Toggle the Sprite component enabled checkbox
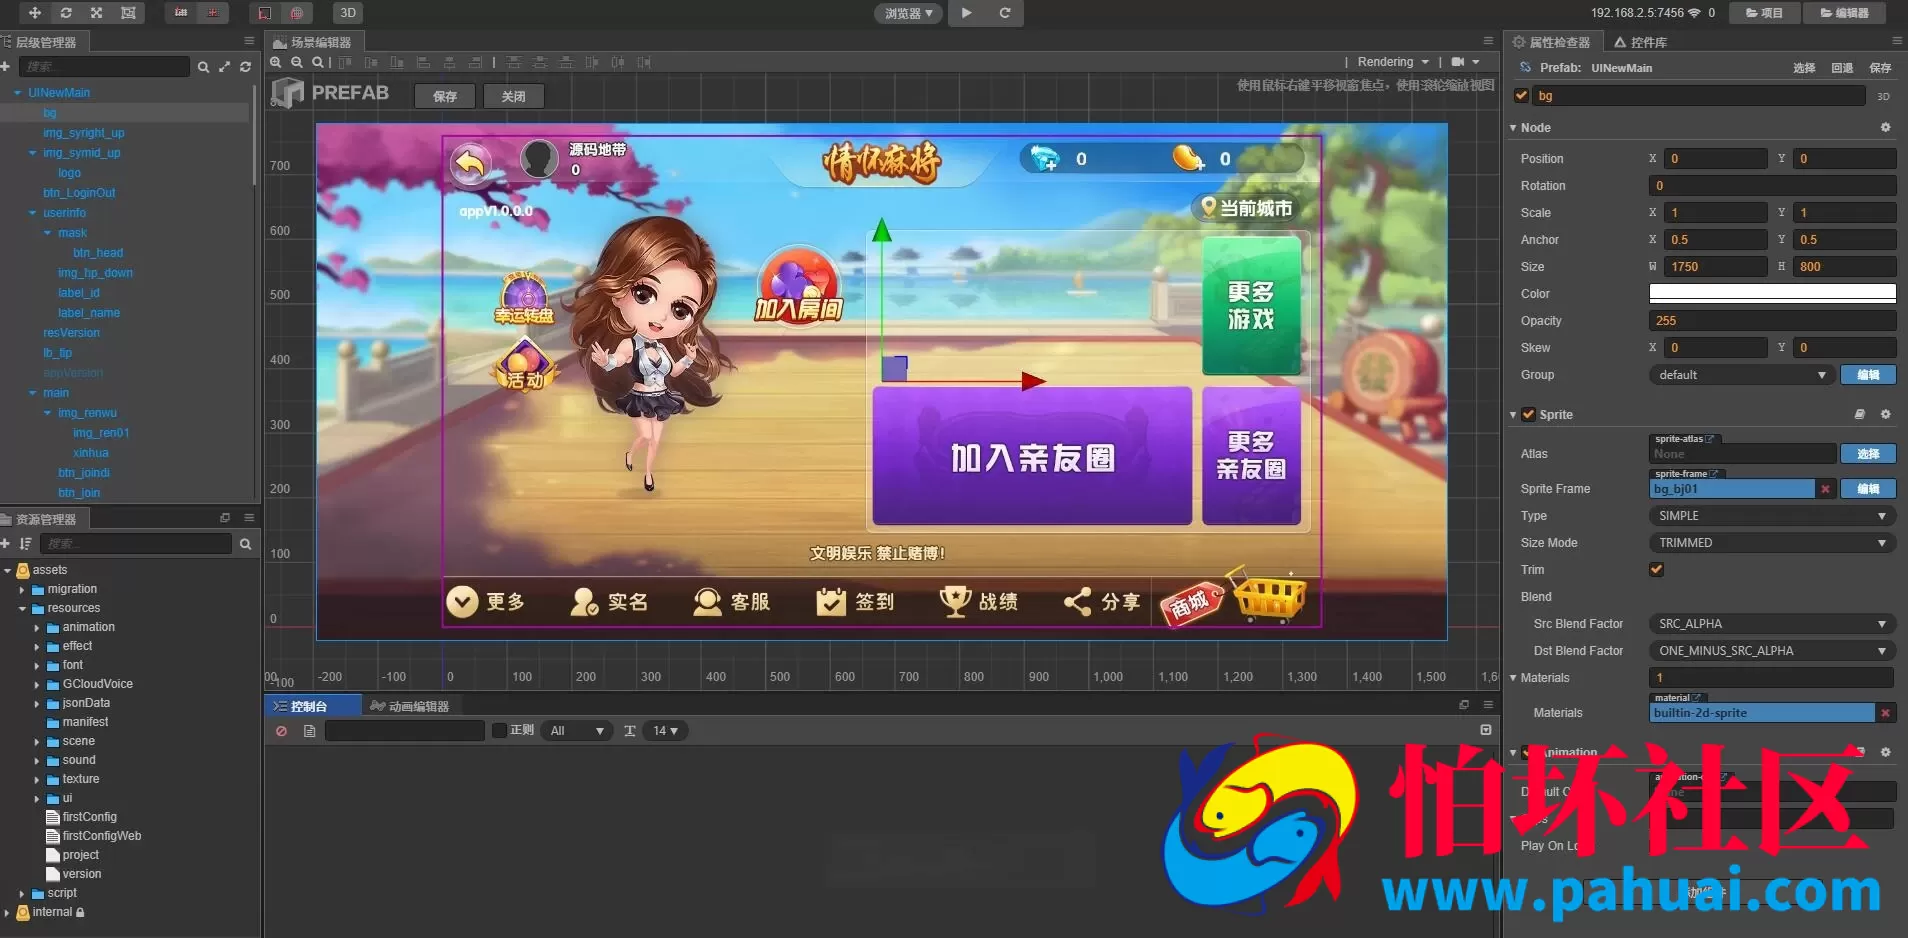The width and height of the screenshot is (1908, 938). tap(1528, 414)
